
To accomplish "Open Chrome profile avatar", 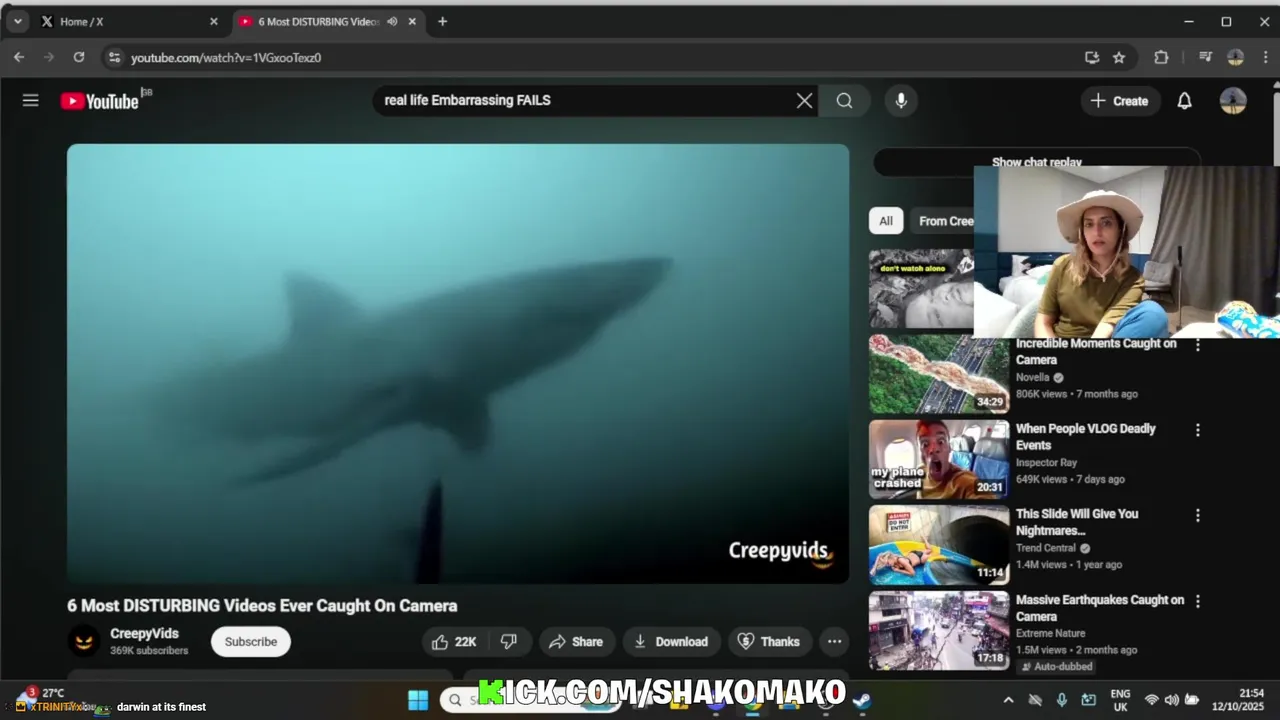I will point(1235,58).
